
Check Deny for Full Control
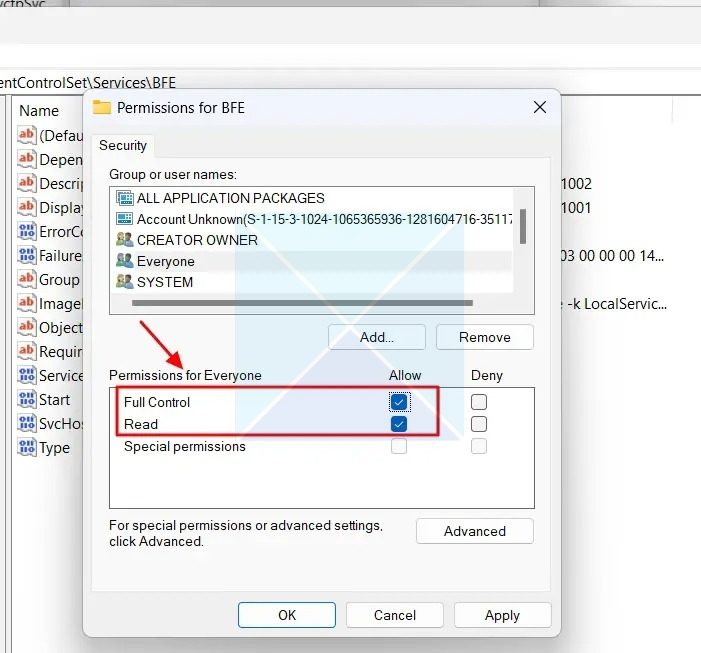coord(479,402)
